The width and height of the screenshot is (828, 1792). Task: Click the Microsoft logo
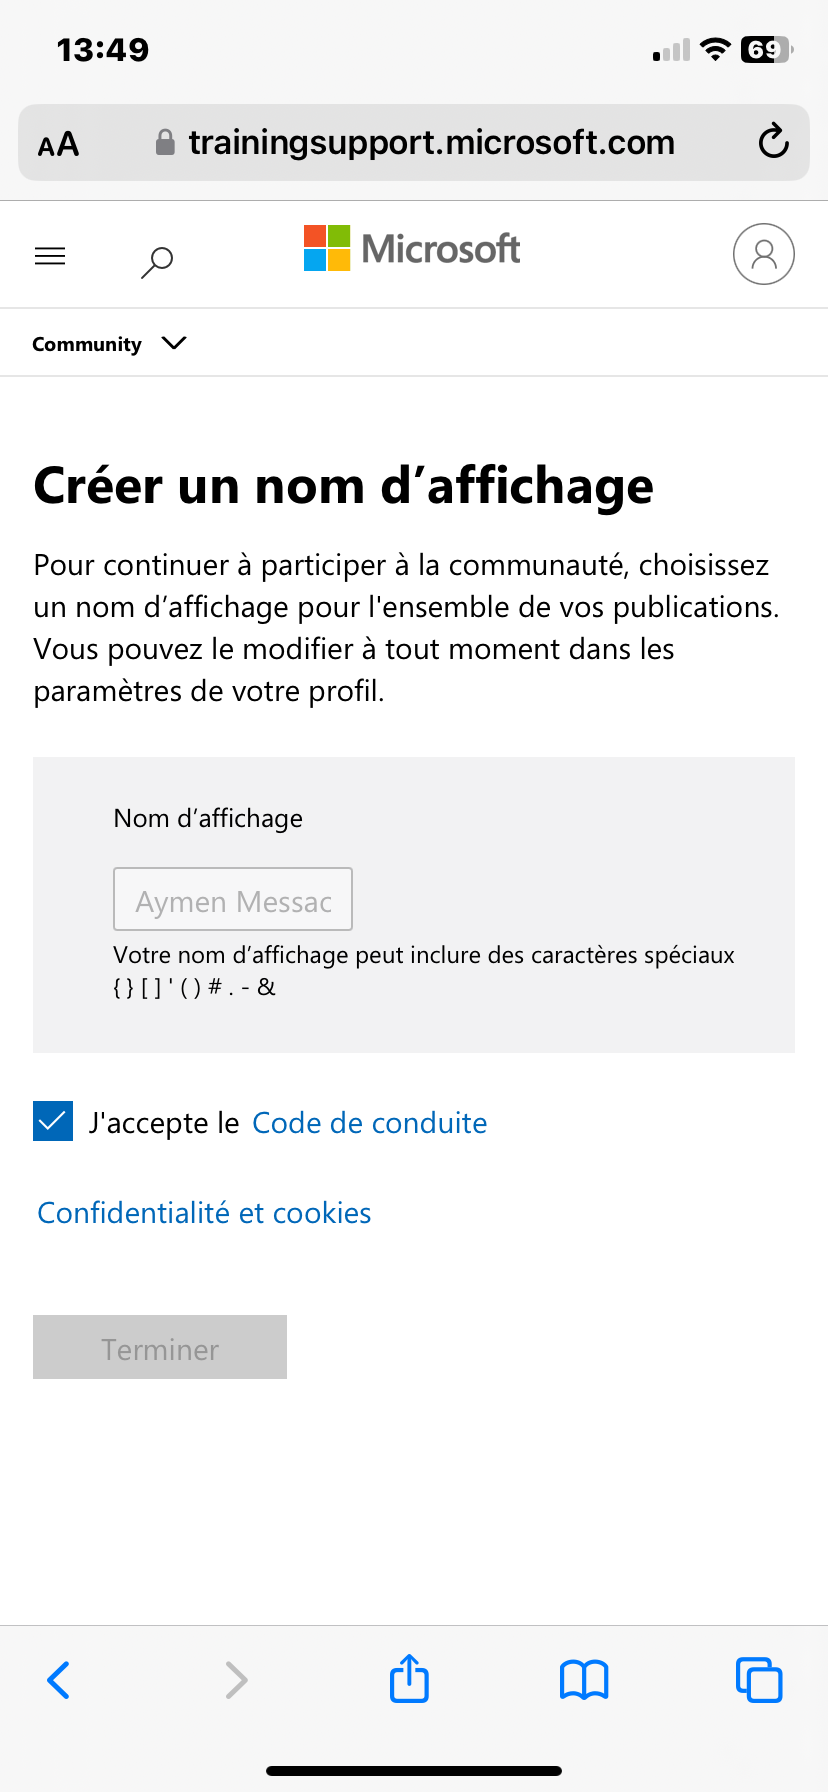(x=412, y=249)
